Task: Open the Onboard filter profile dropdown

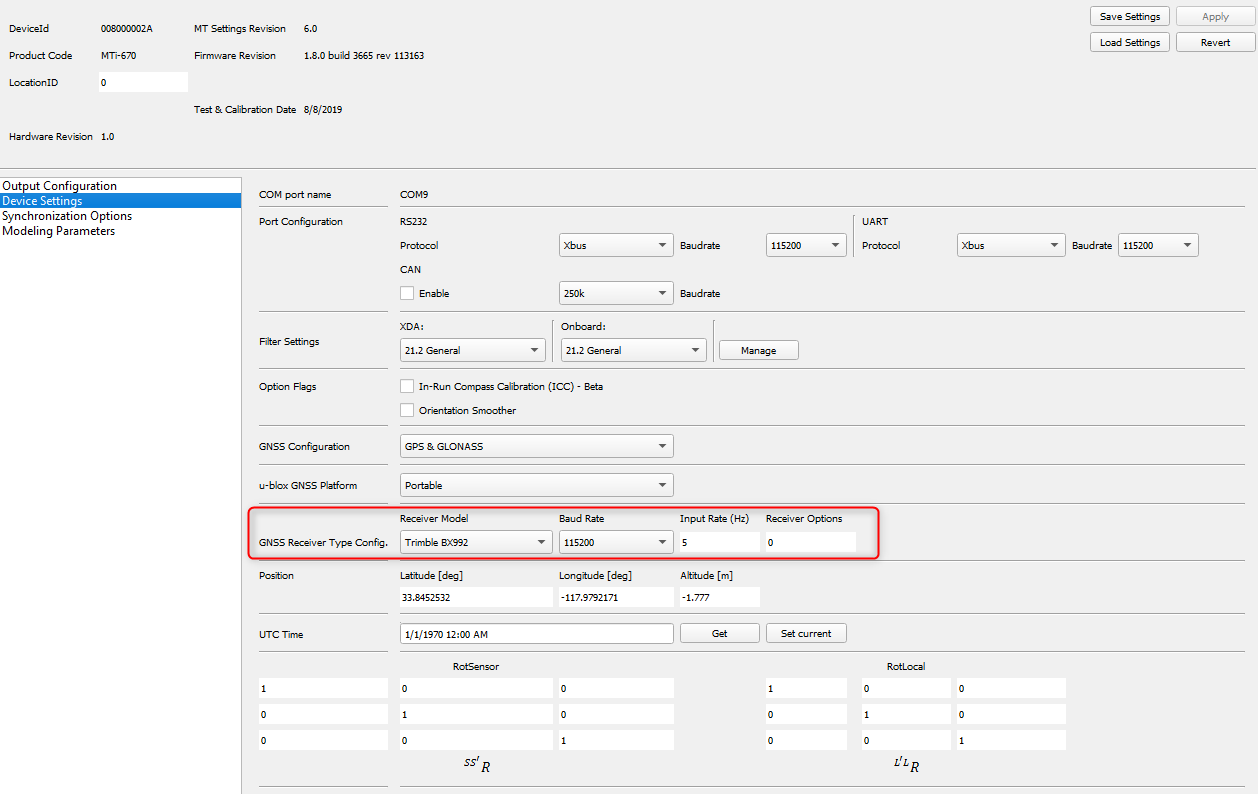Action: point(632,349)
